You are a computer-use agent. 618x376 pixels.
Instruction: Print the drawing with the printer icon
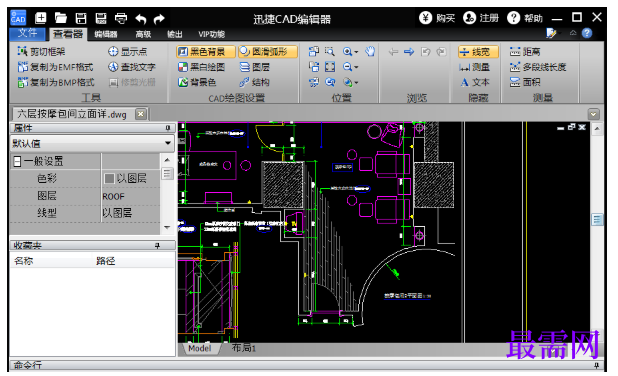[121, 18]
